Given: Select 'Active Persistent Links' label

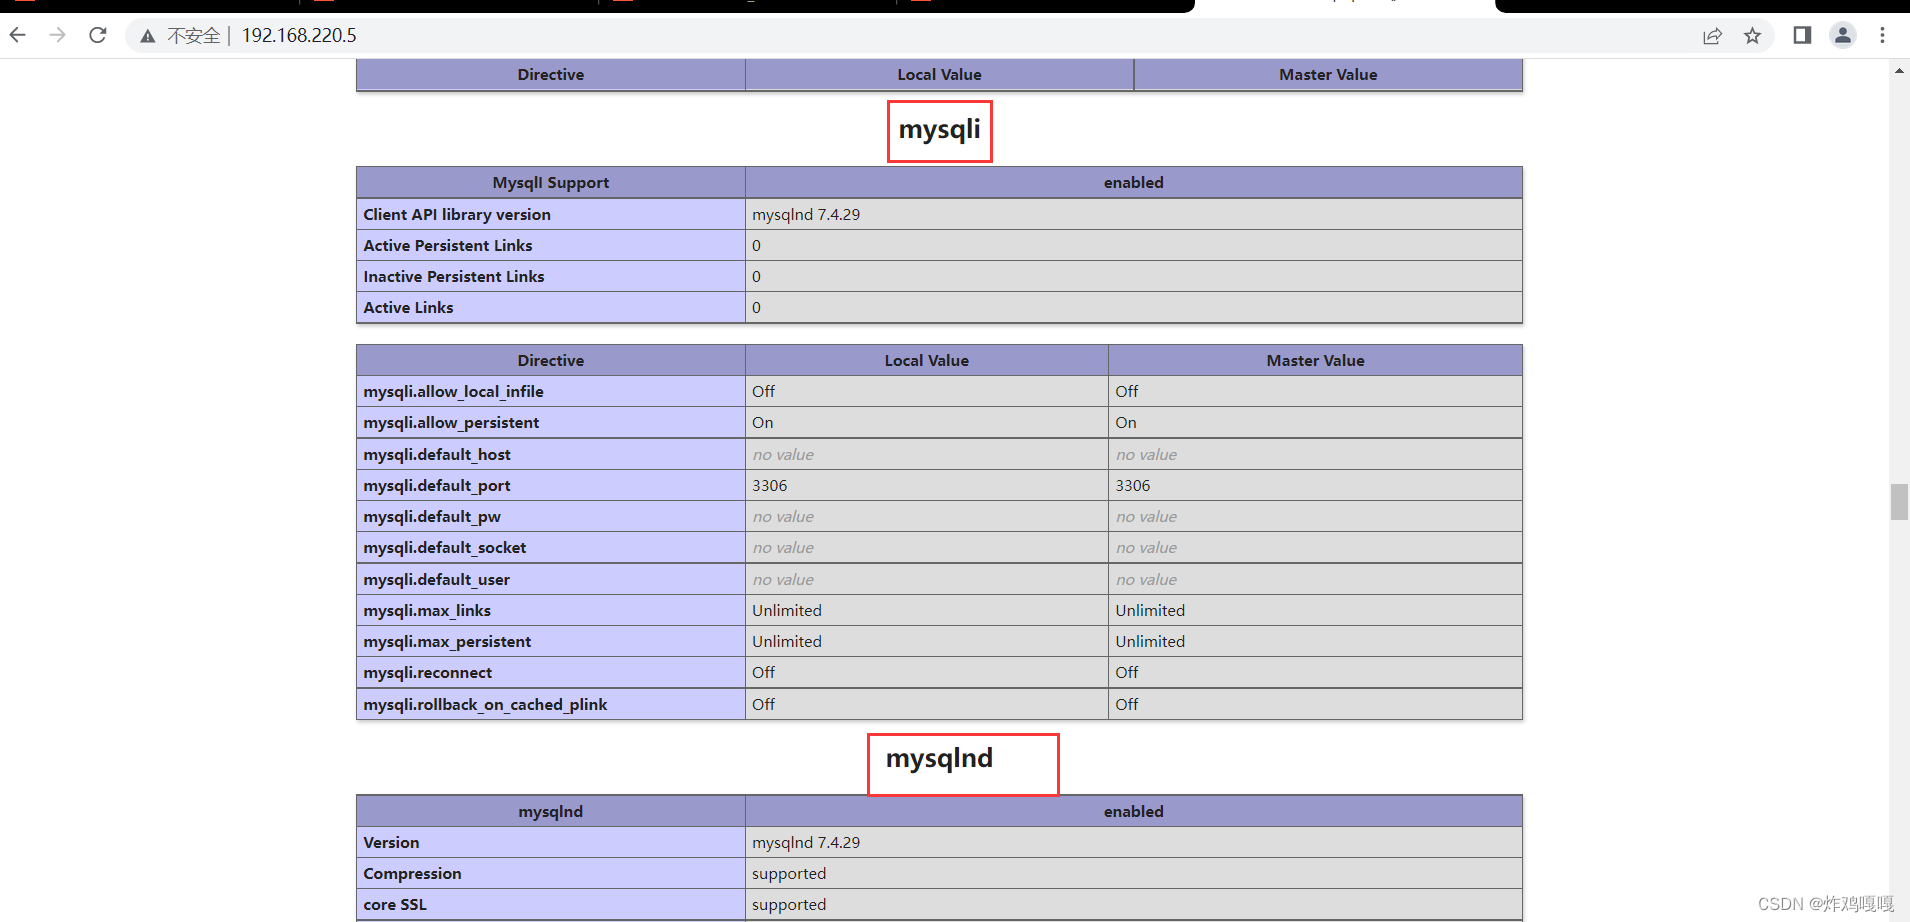Looking at the screenshot, I should 448,245.
